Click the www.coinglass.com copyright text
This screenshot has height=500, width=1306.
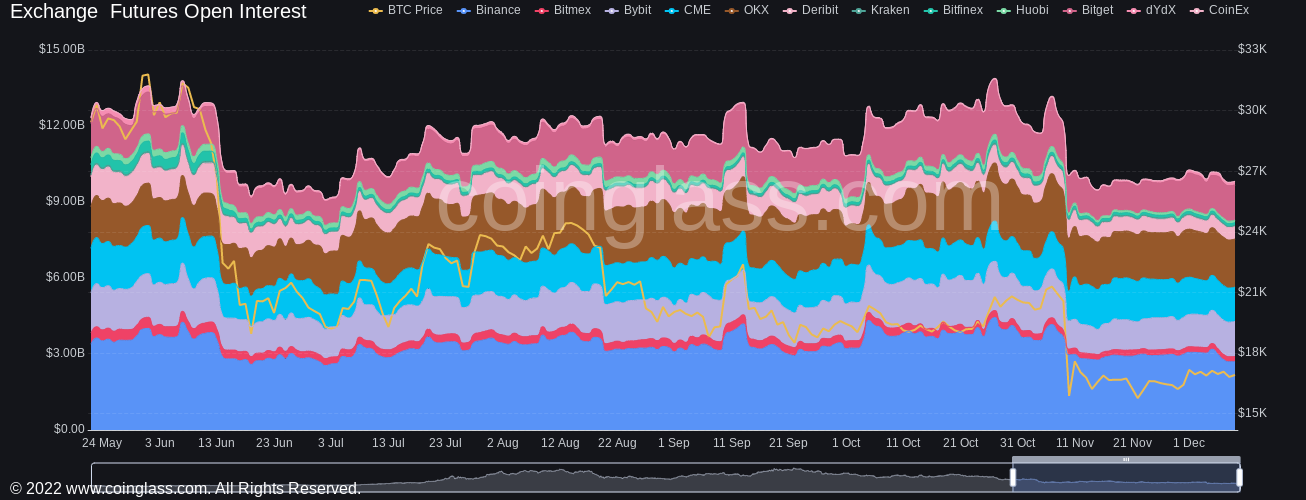[185, 488]
